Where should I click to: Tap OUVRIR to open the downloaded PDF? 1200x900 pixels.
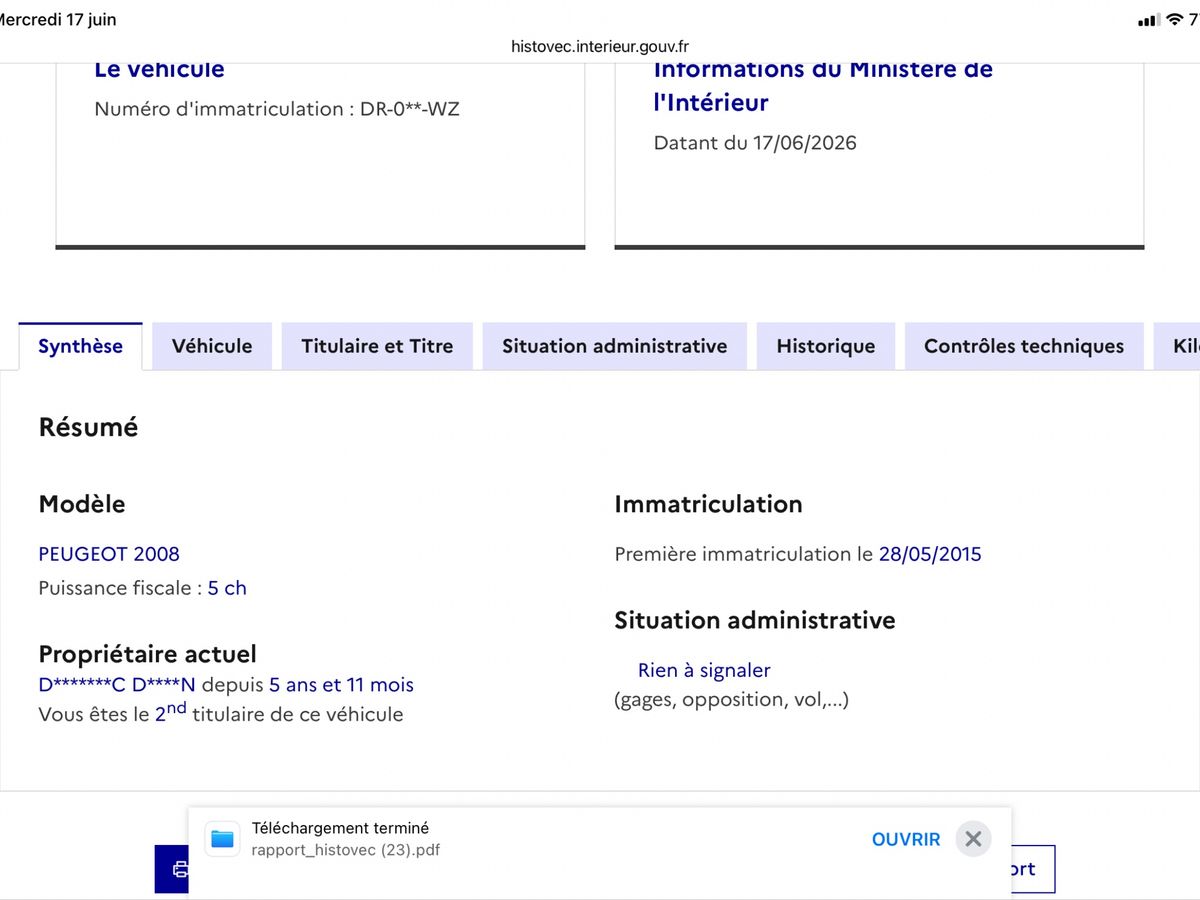tap(906, 839)
